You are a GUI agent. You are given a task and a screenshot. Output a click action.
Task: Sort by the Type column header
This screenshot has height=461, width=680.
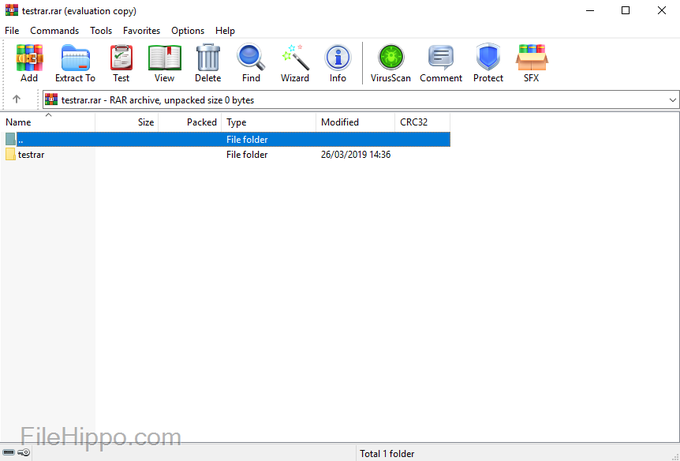point(269,122)
